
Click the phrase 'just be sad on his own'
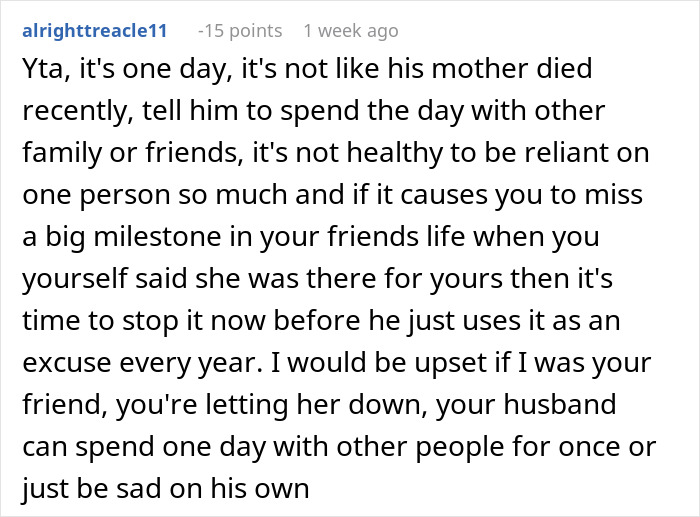165,488
